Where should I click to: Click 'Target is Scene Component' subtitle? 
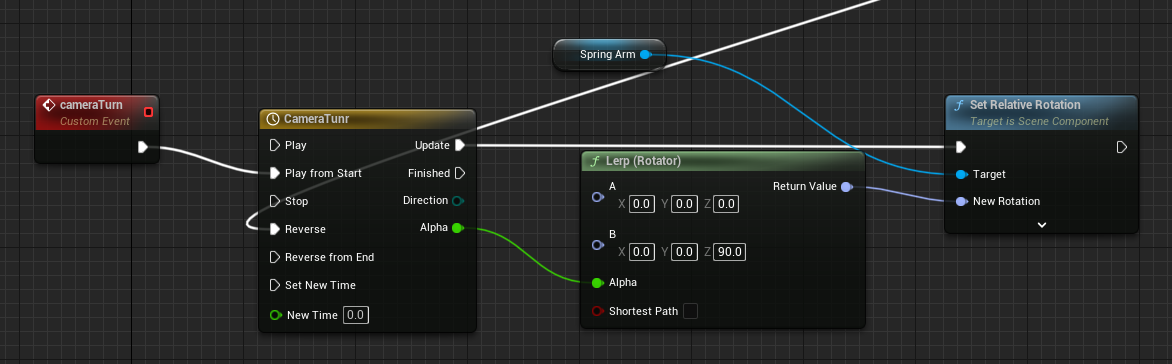tap(1039, 121)
